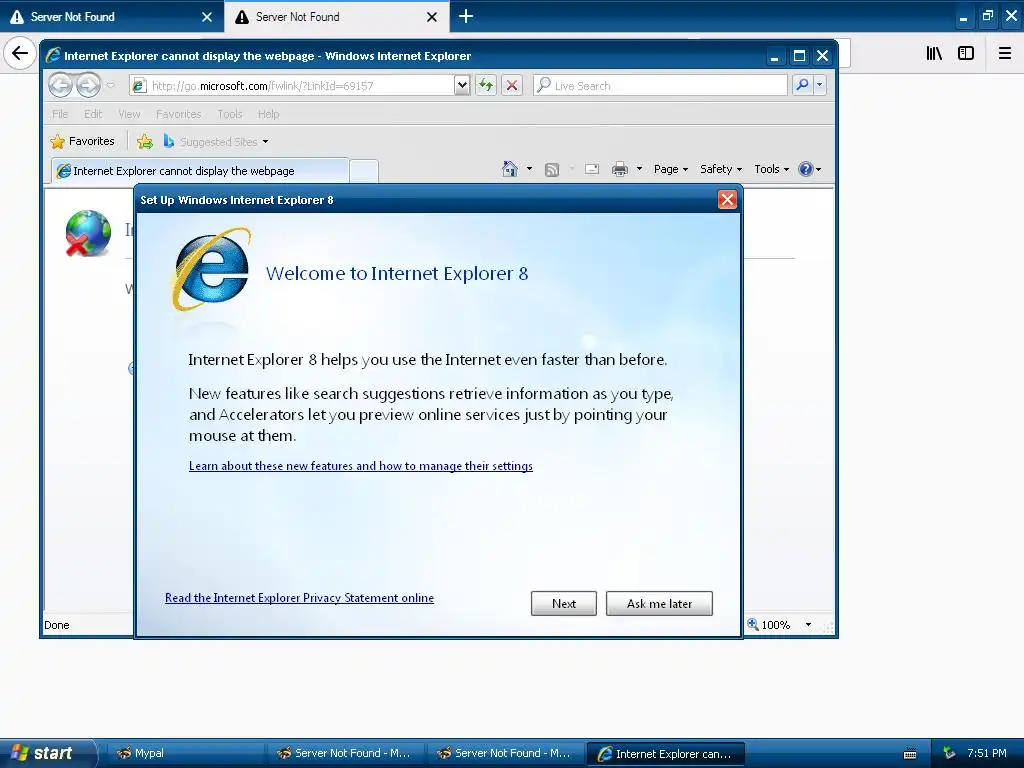Viewport: 1024px width, 768px height.
Task: Click the Print icon in command bar
Action: pos(620,169)
